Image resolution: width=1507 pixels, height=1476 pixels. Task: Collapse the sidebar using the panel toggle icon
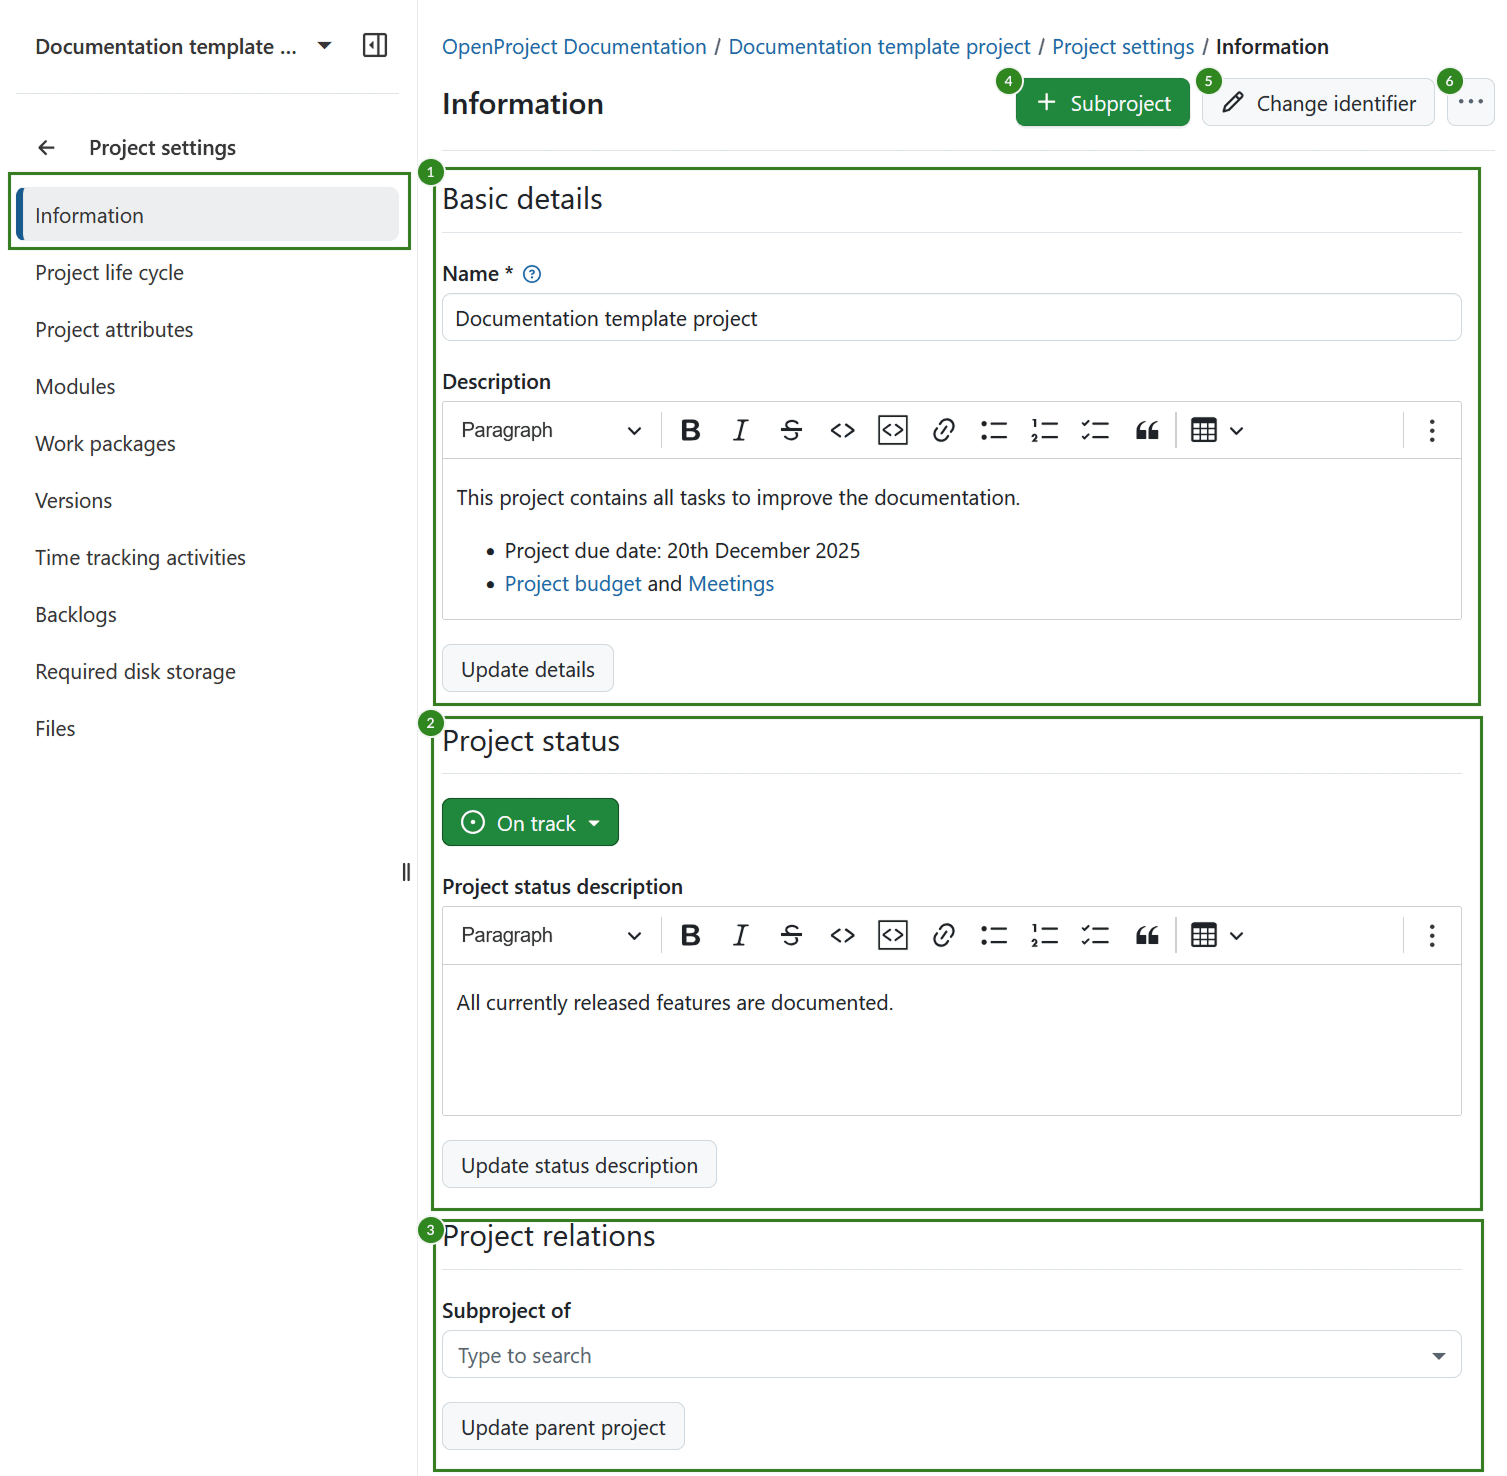pos(375,46)
